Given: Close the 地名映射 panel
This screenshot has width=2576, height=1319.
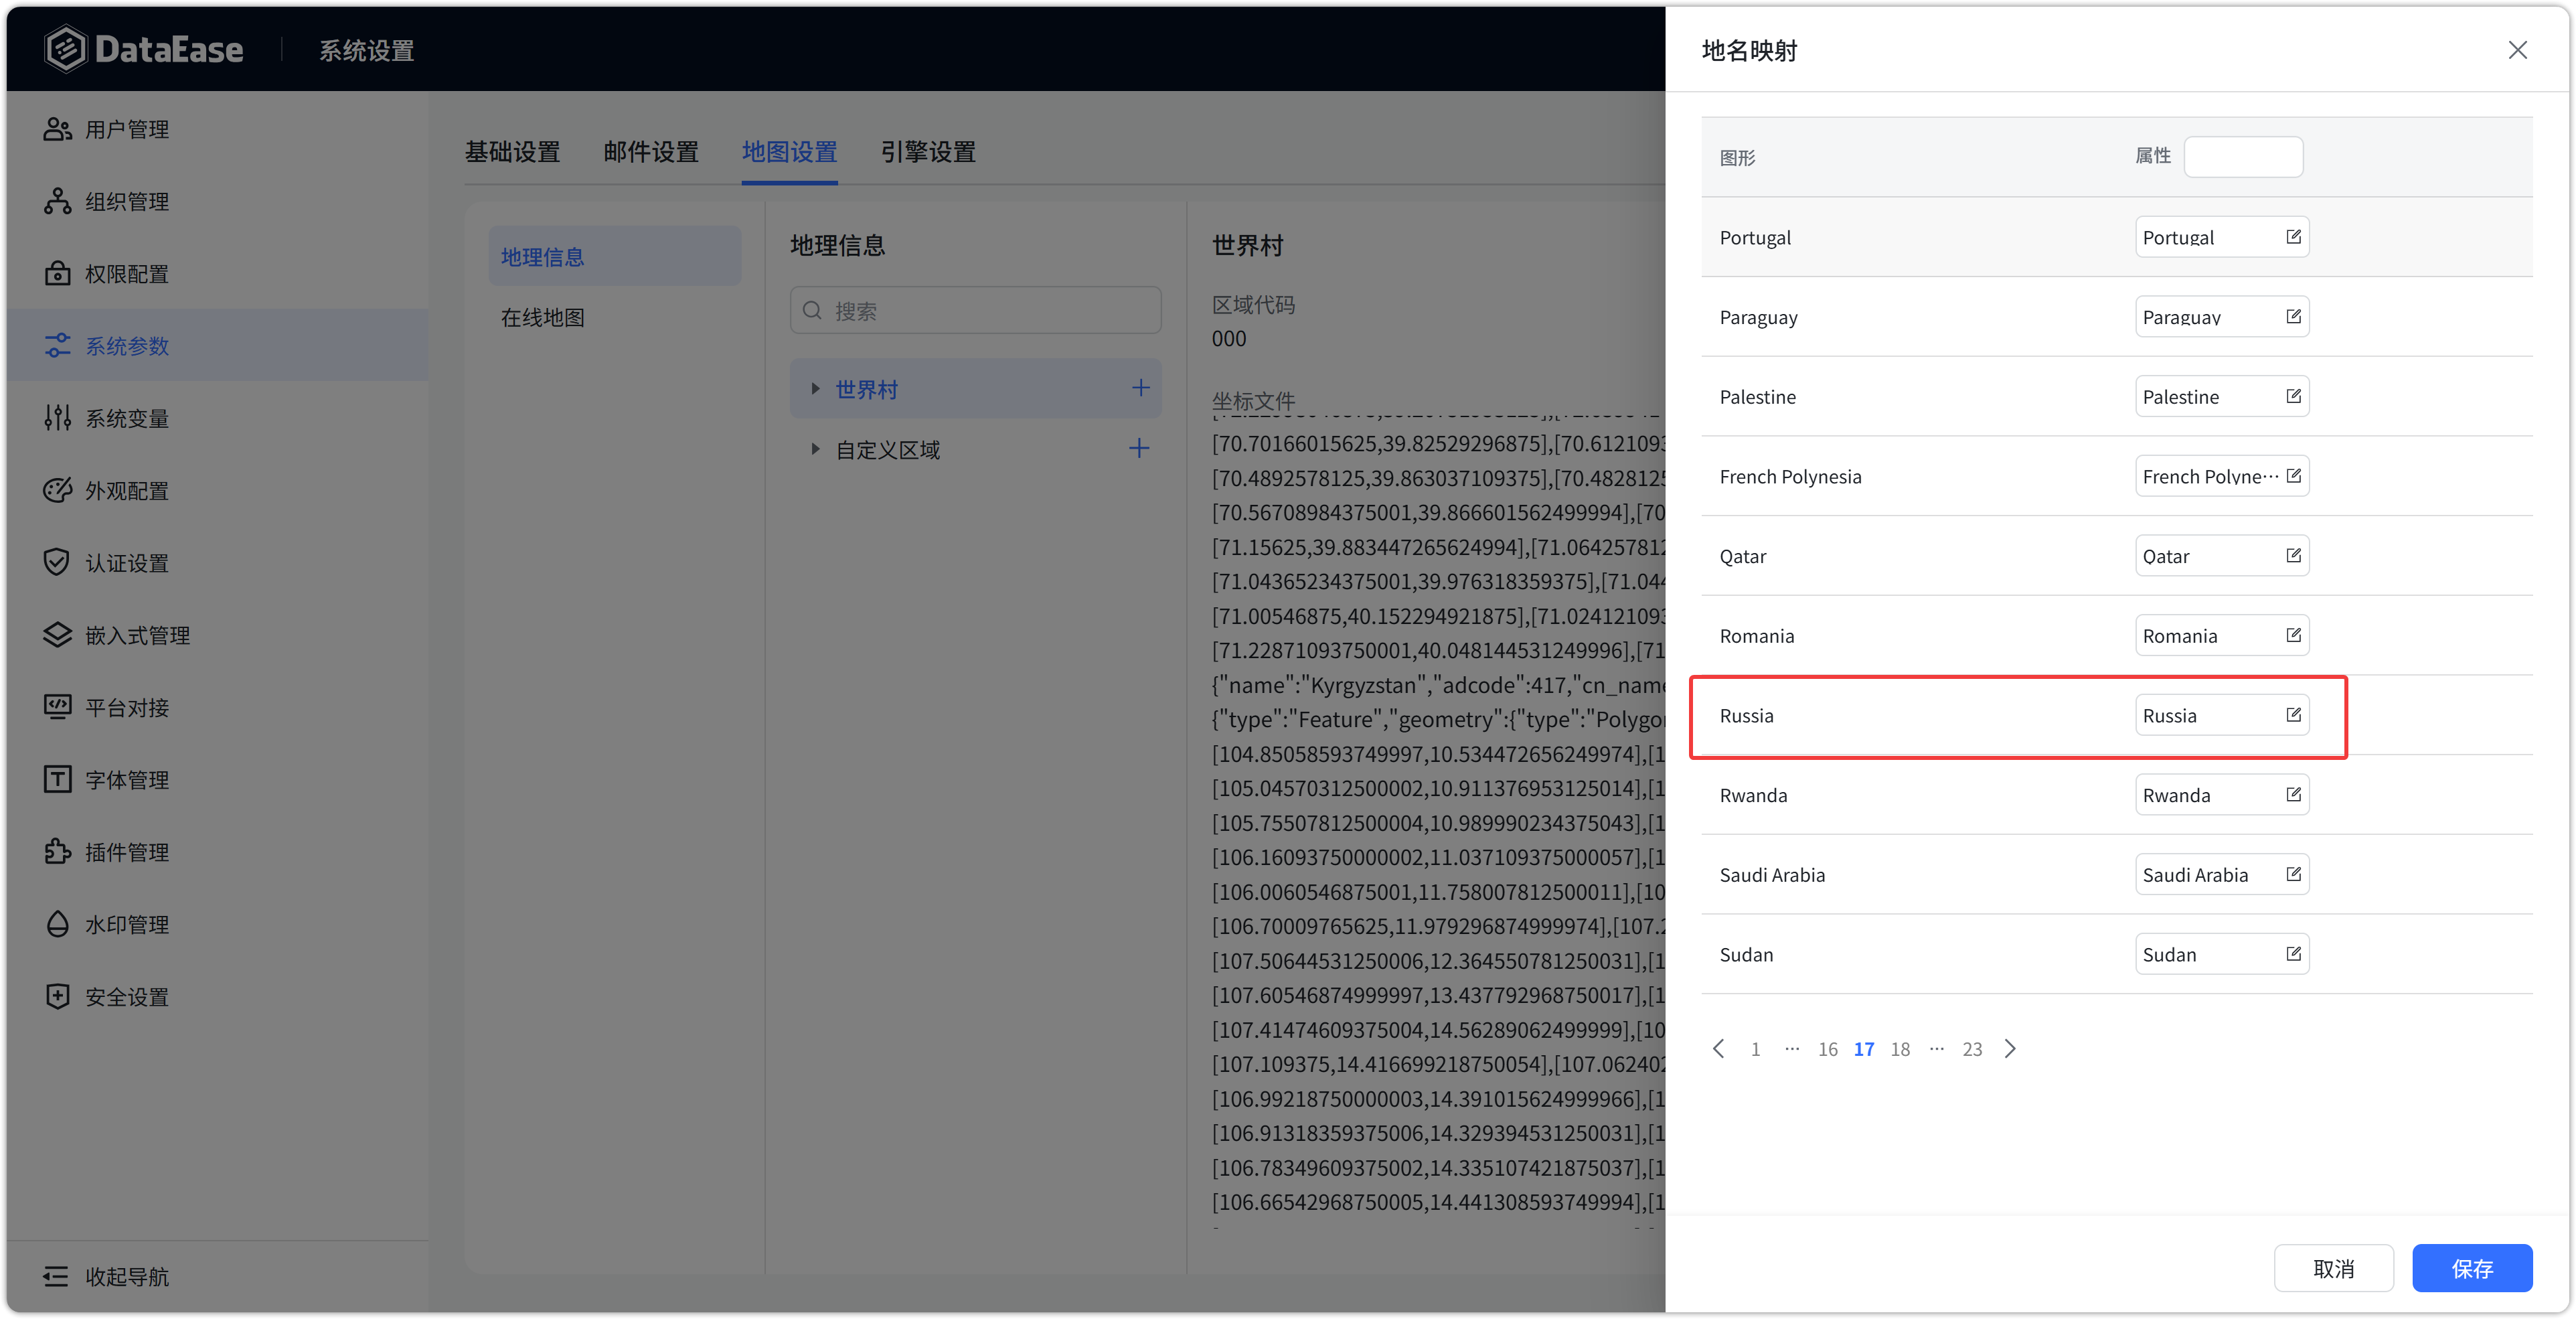Looking at the screenshot, I should click(2517, 50).
